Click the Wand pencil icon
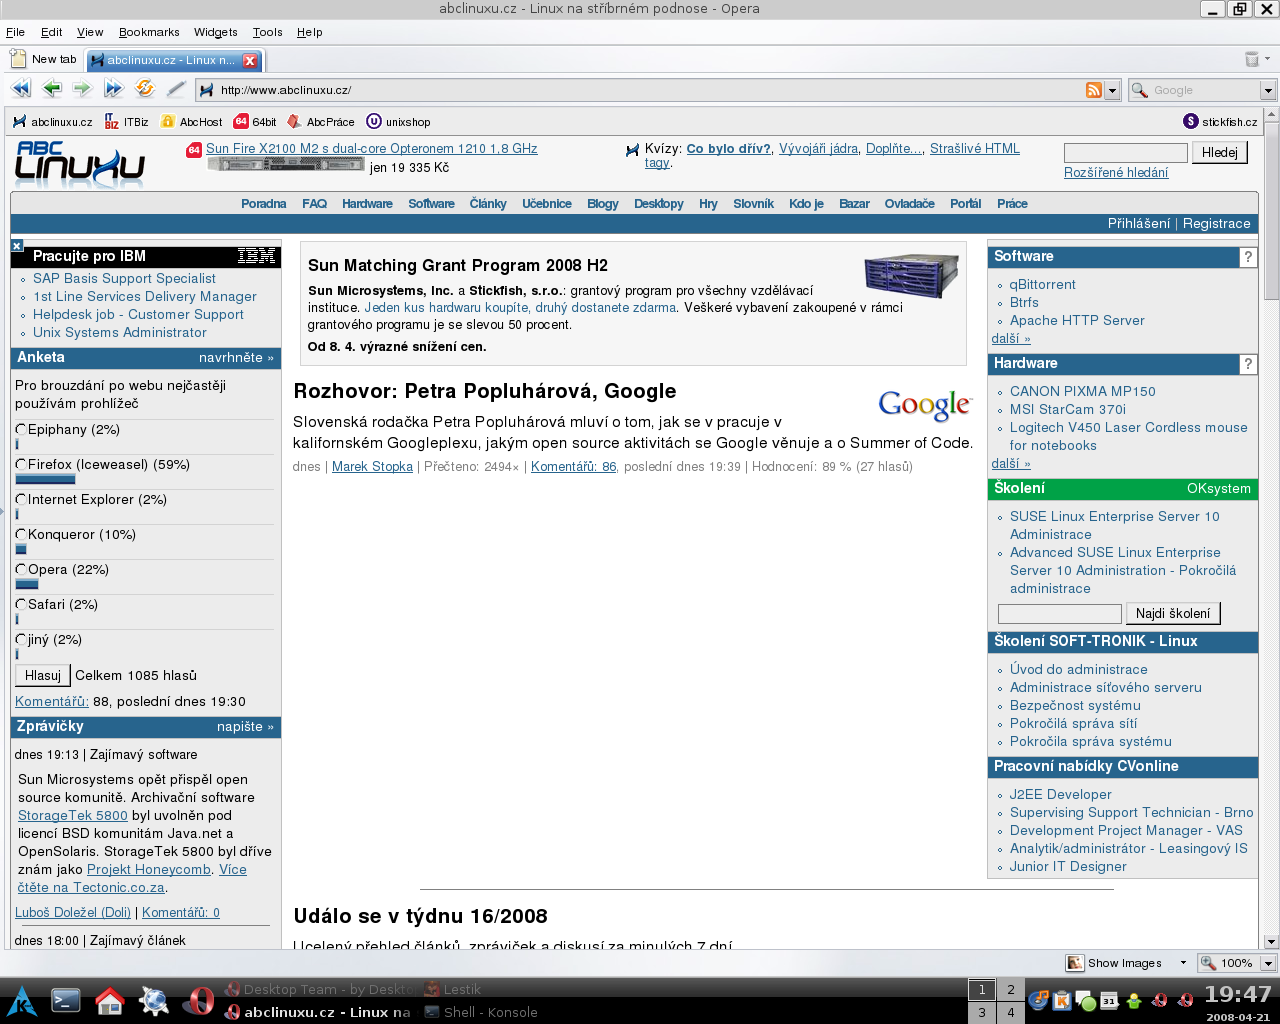This screenshot has width=1280, height=1024. [176, 89]
